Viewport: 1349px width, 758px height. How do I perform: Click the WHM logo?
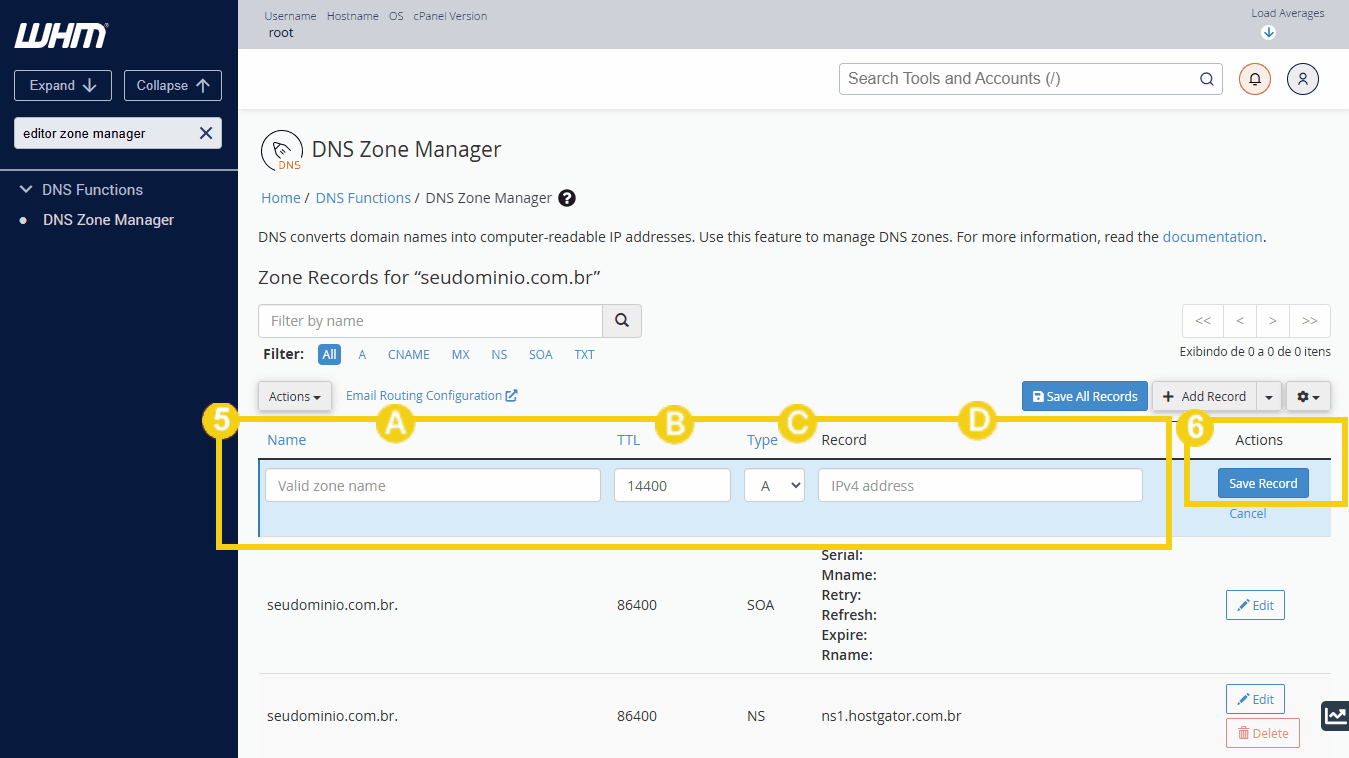pyautogui.click(x=61, y=36)
